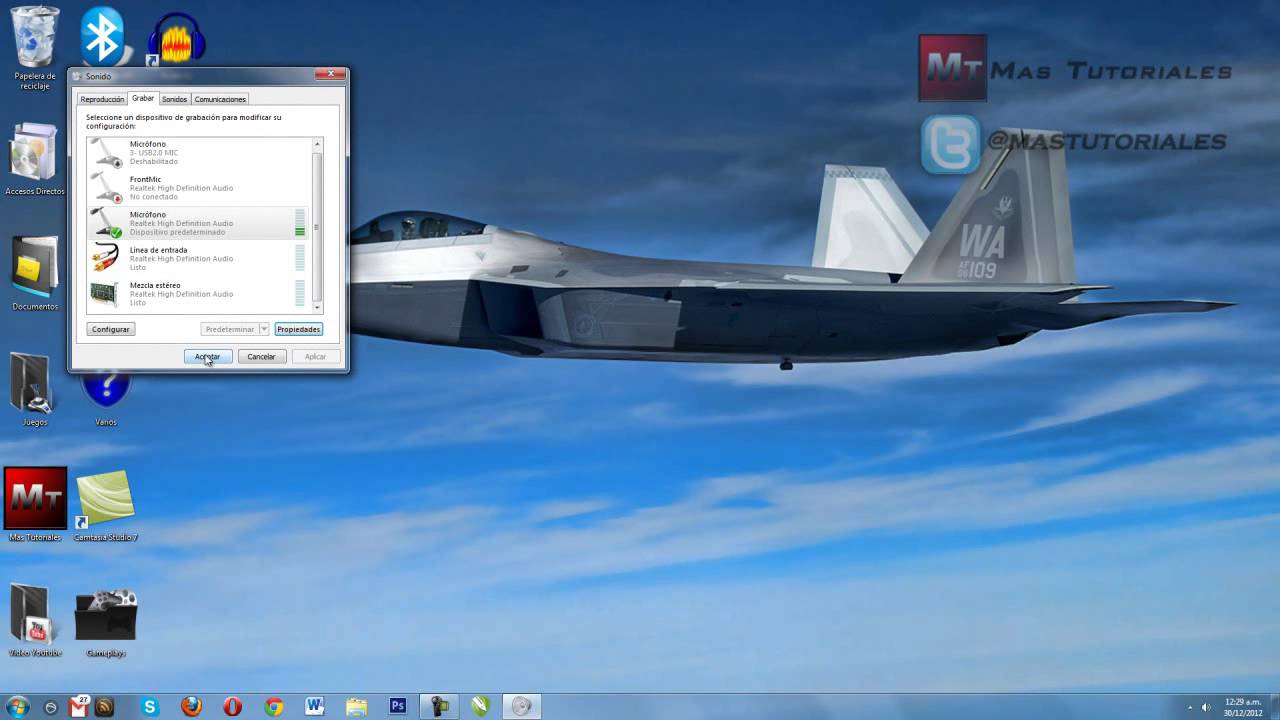Launch Skype from the taskbar

click(150, 707)
